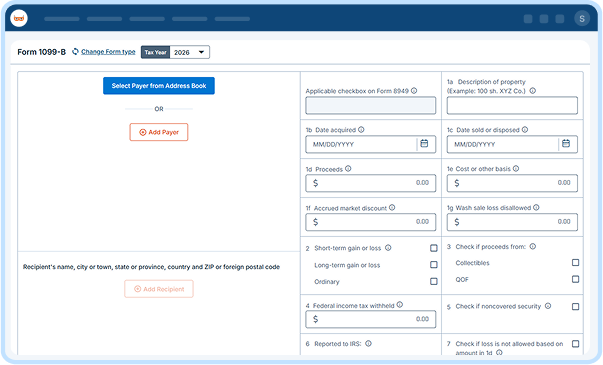Check box 7 loss not allowed checkbox
Viewport: 603px width, 365px height.
click(x=575, y=343)
